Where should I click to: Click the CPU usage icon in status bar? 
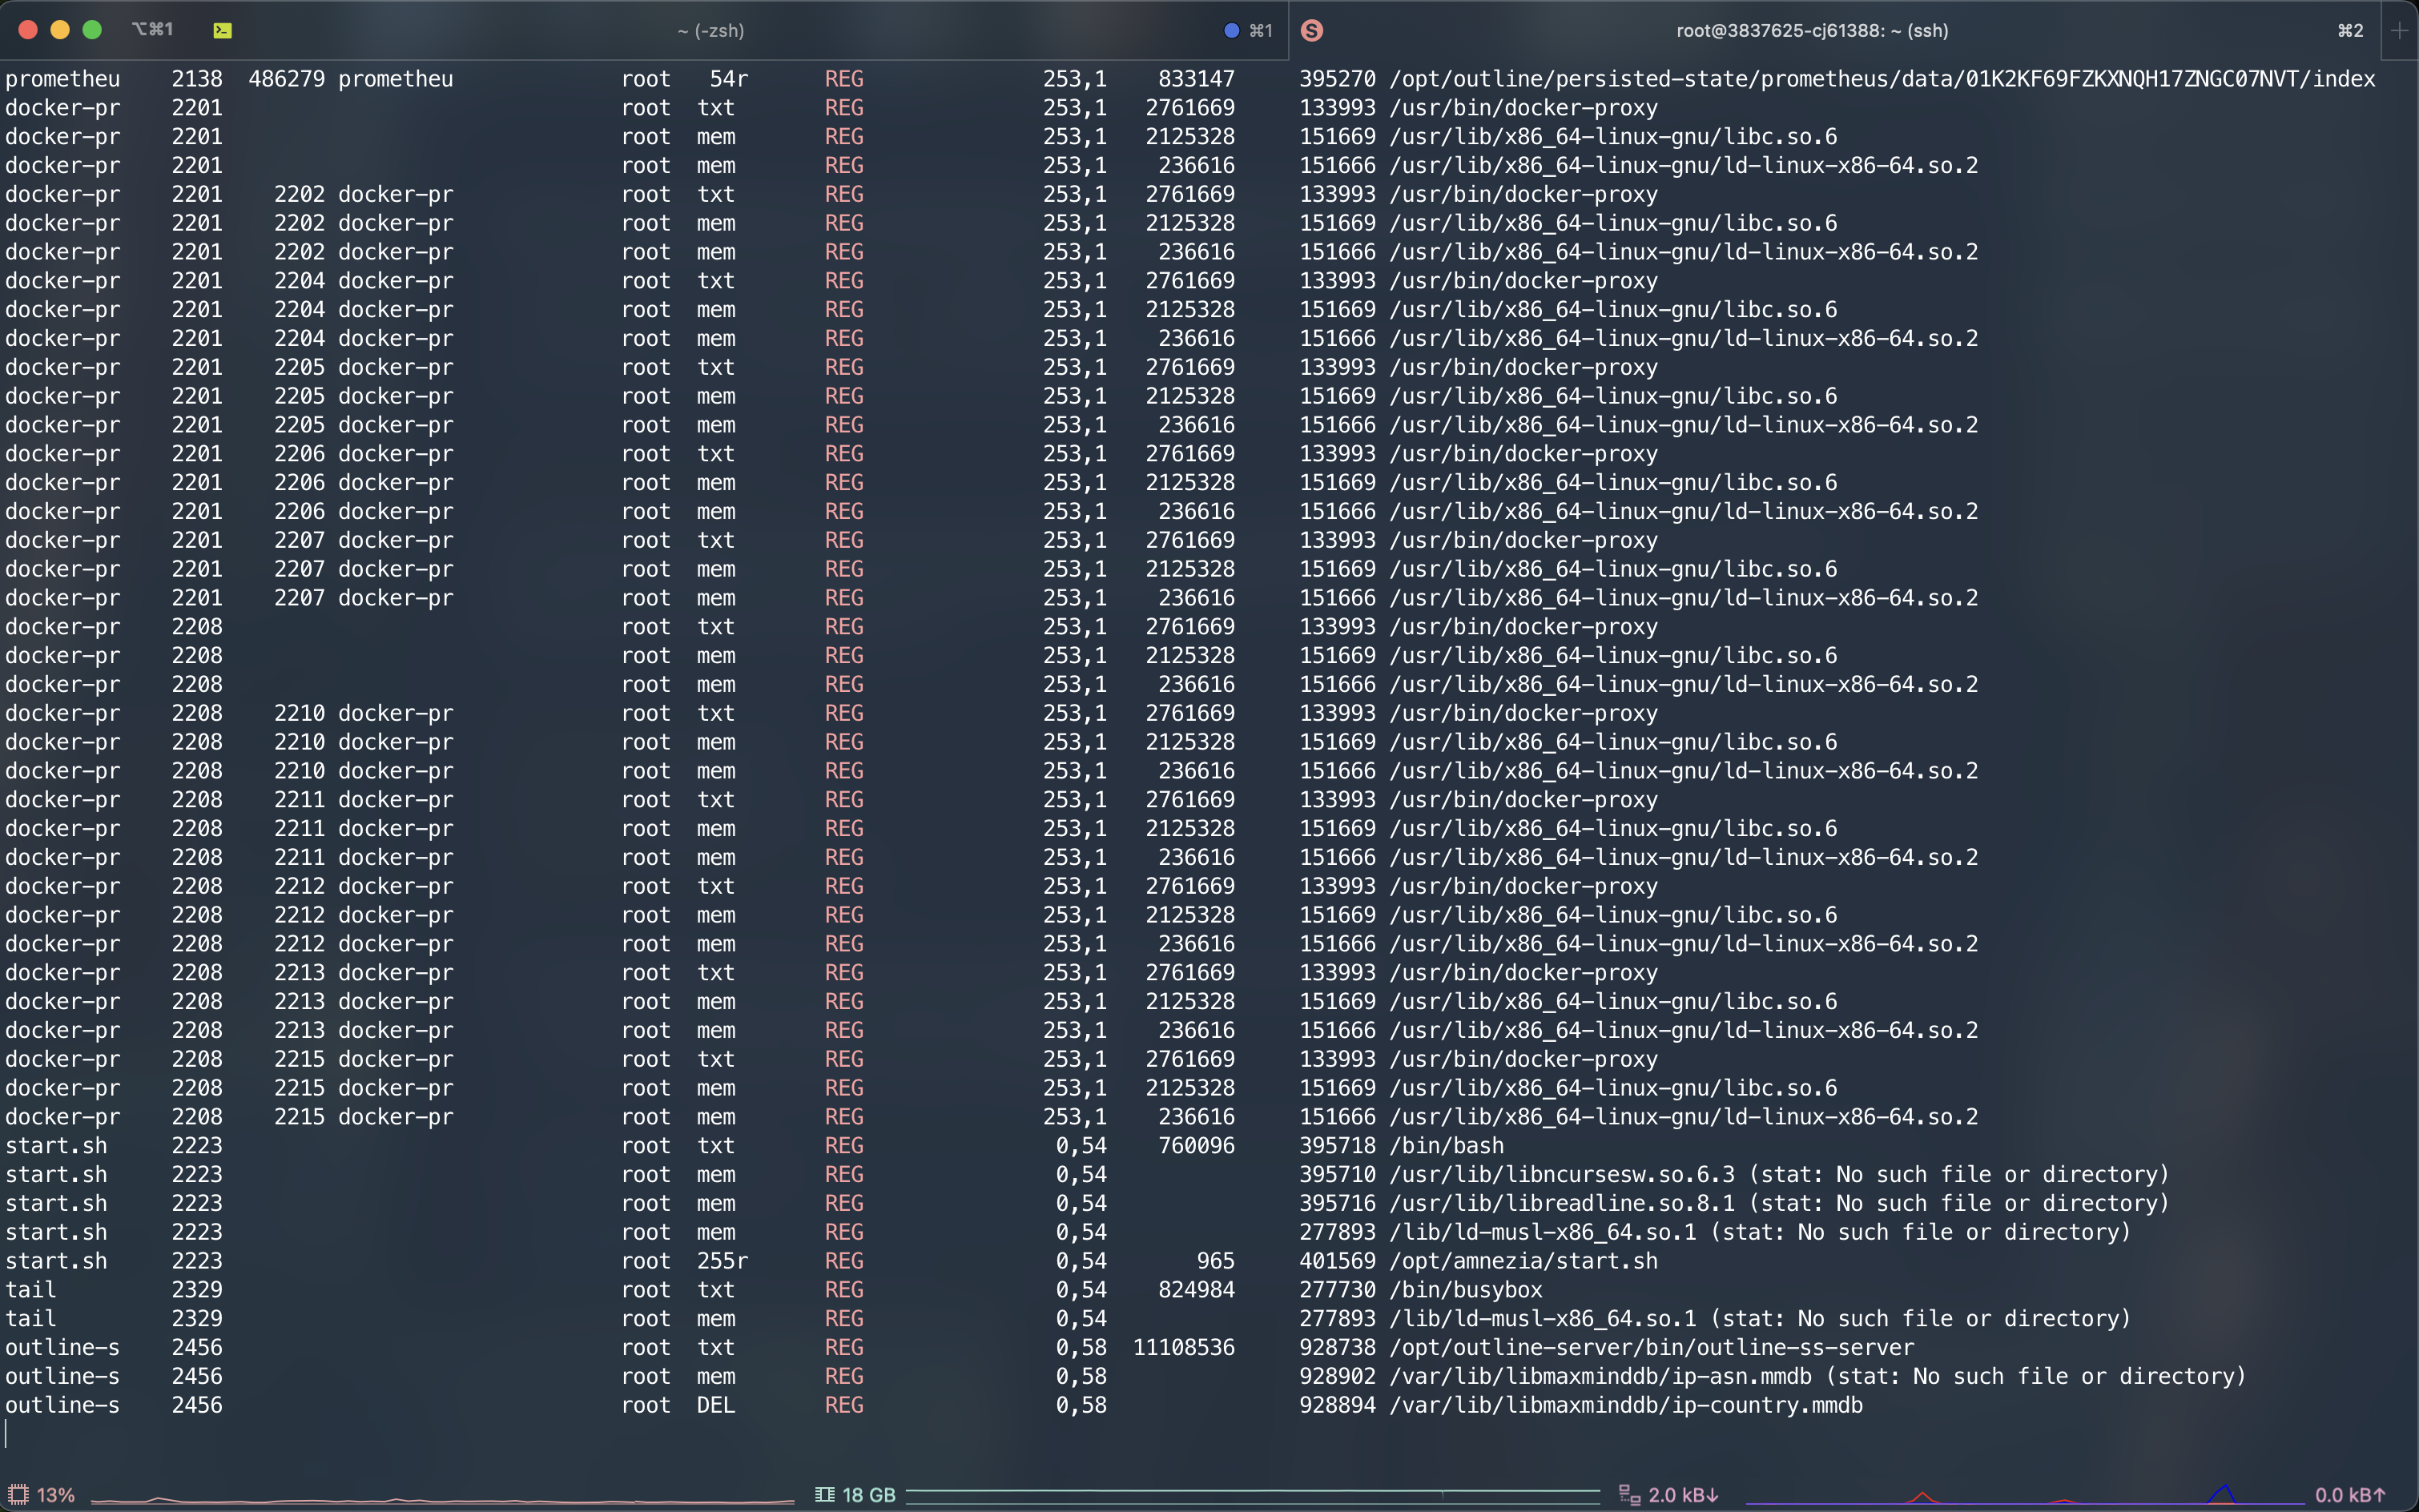point(18,1494)
